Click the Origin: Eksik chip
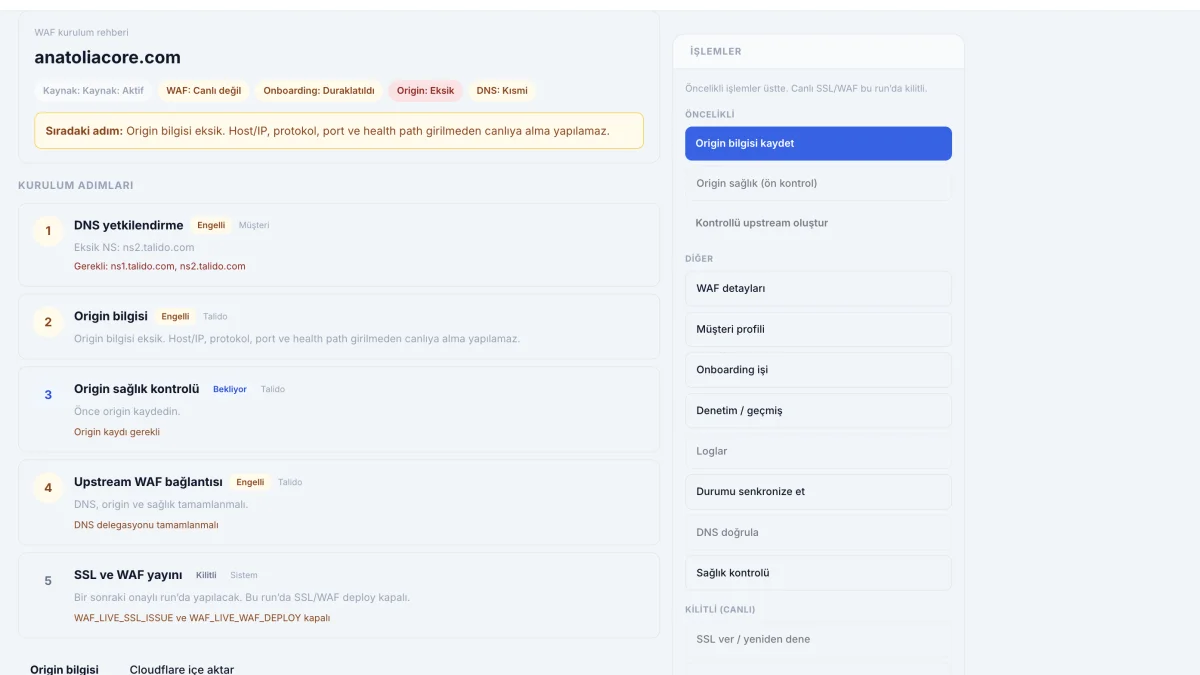 point(425,90)
